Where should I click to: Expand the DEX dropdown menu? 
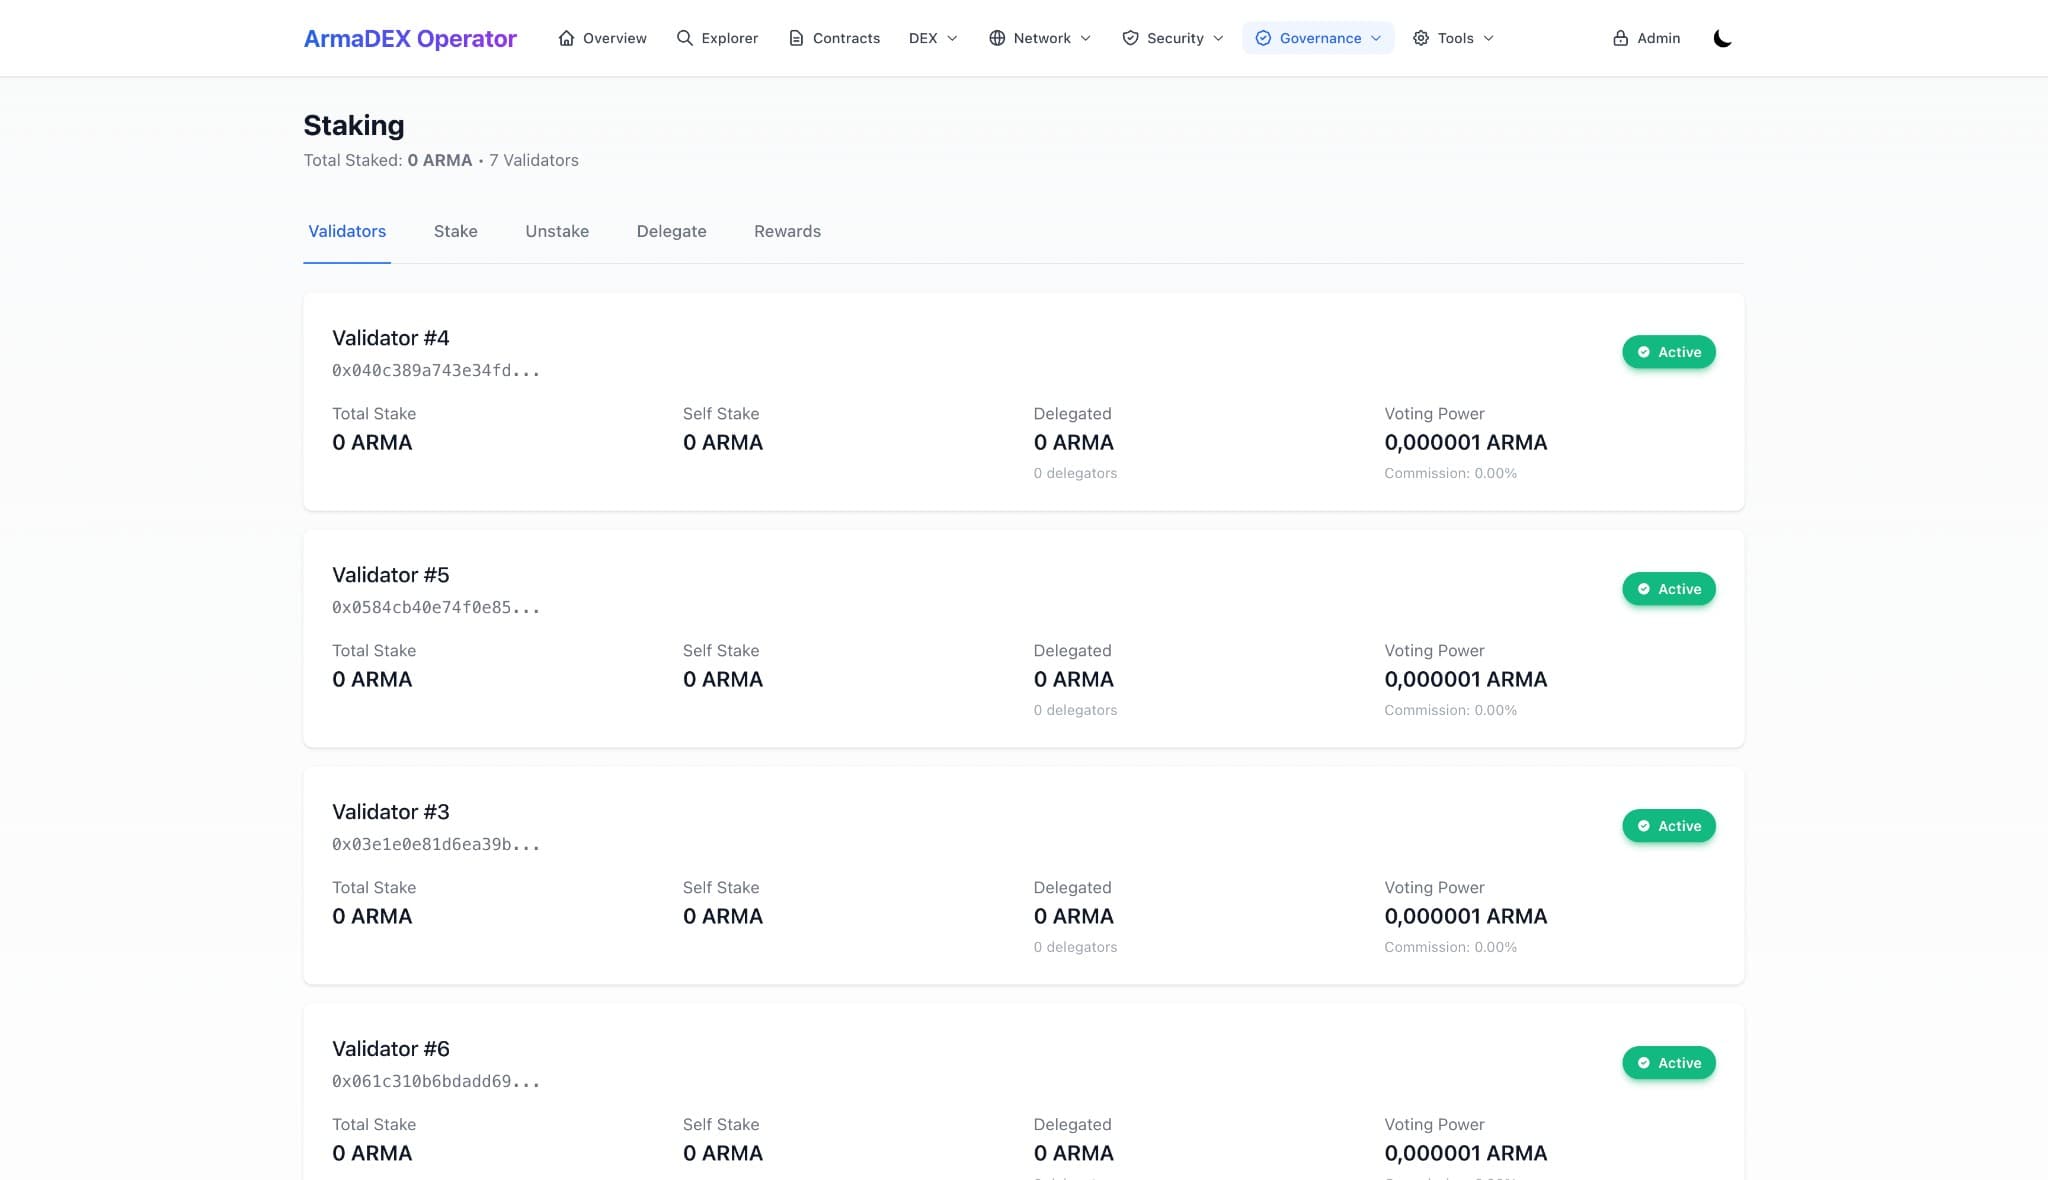pyautogui.click(x=951, y=39)
